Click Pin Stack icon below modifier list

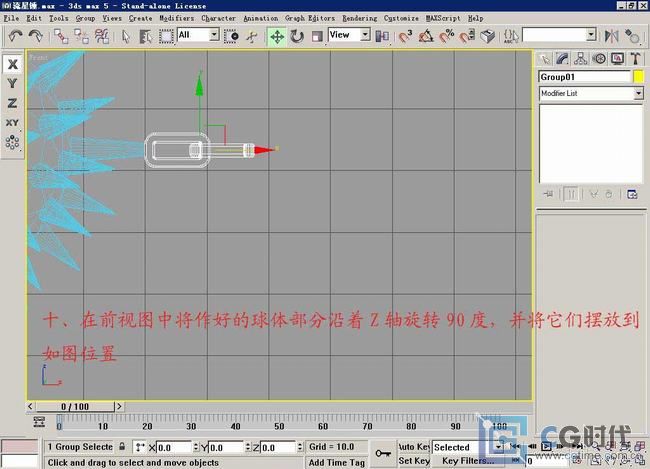point(549,194)
